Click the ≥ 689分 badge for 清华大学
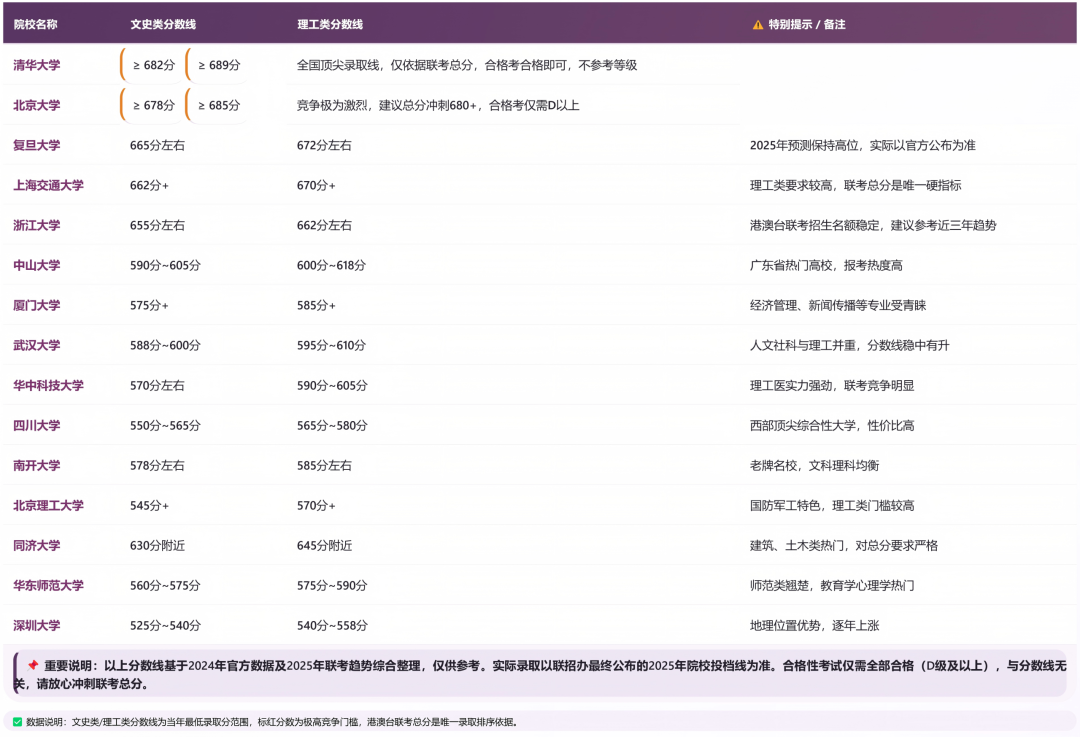 [218, 65]
